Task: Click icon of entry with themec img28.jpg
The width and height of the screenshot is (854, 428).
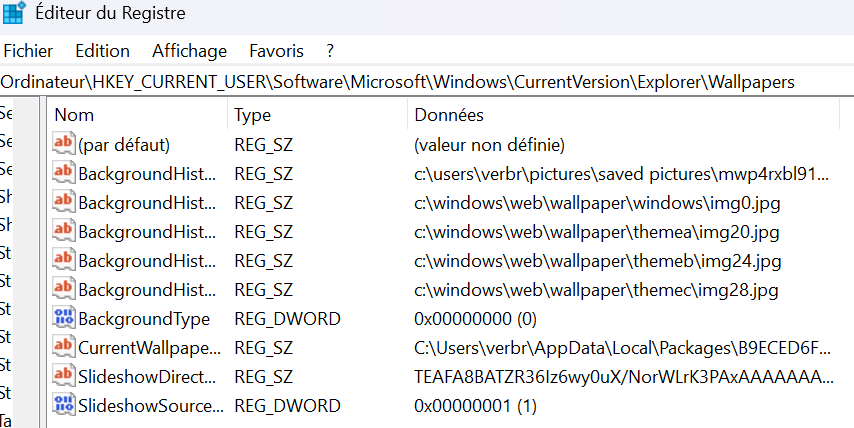Action: click(x=63, y=289)
